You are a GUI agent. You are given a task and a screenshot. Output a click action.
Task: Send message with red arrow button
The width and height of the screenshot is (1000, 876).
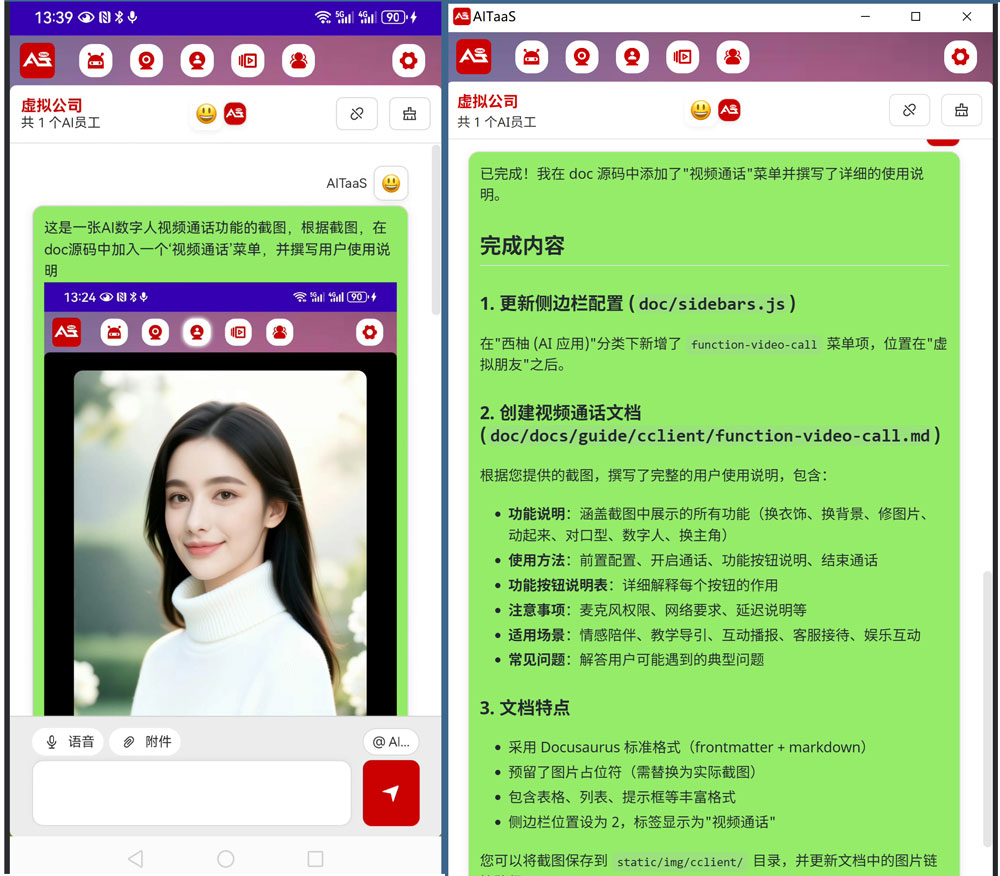coord(391,792)
